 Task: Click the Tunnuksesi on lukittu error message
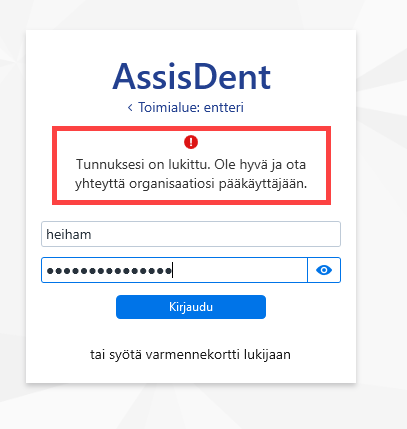click(x=191, y=174)
